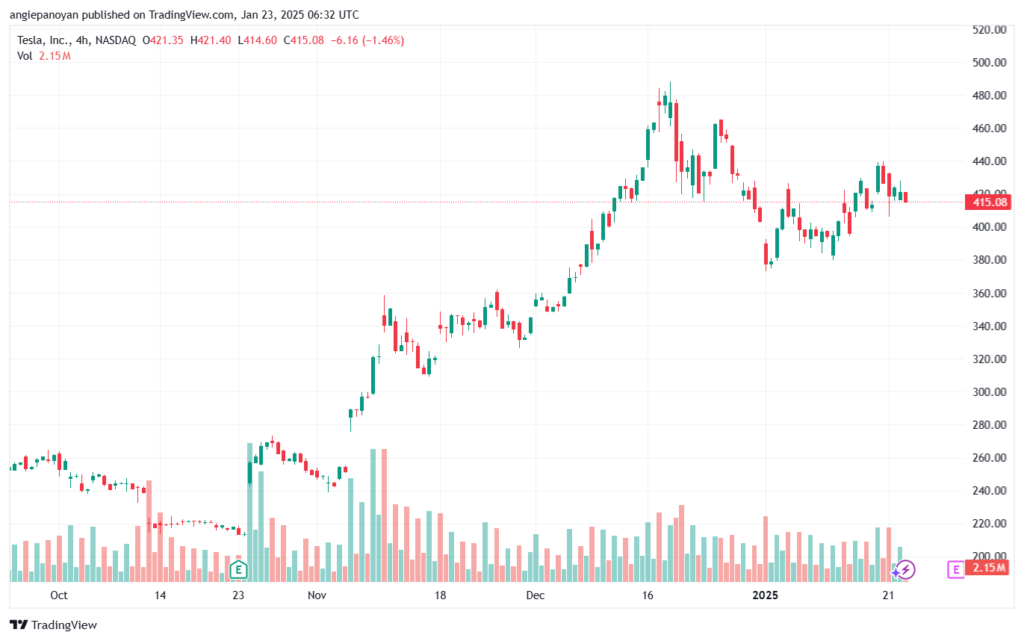Click the purple lightning bolt event icon
This screenshot has height=641, width=1024.
(906, 569)
